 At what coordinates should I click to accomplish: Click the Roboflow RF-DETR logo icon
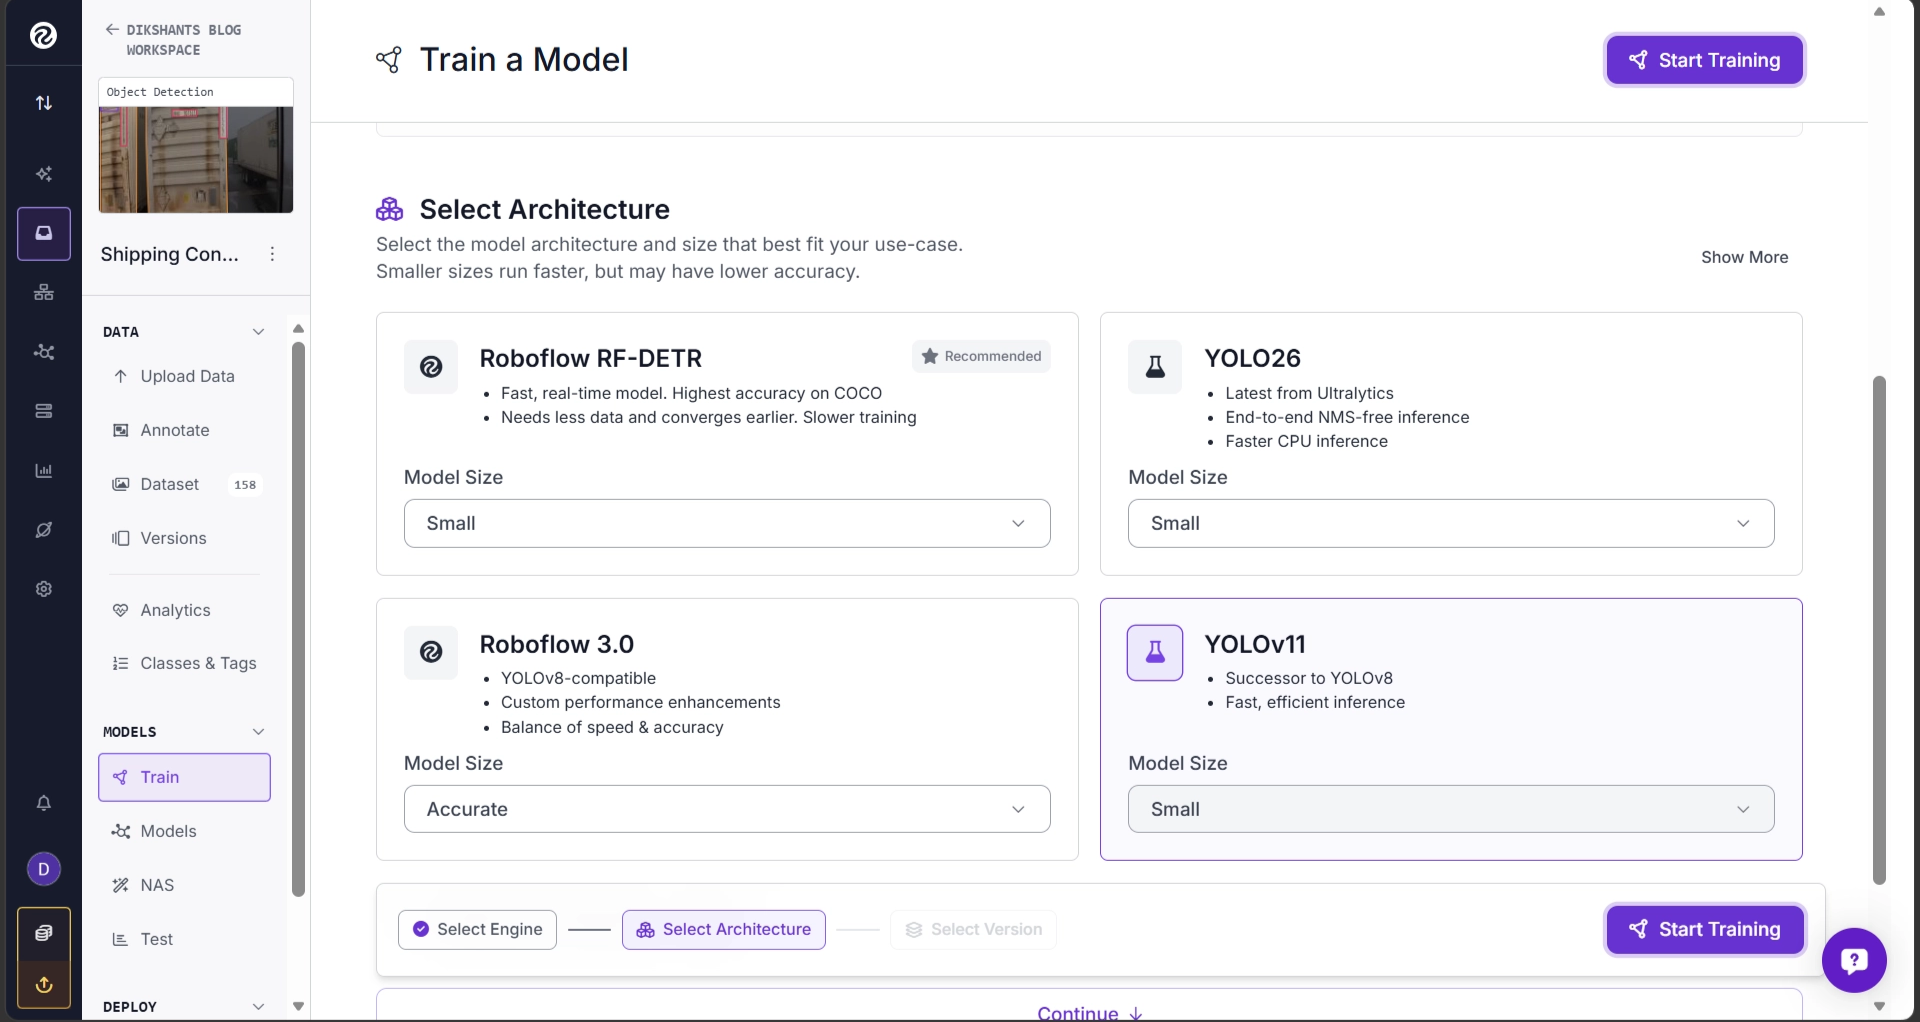(431, 367)
